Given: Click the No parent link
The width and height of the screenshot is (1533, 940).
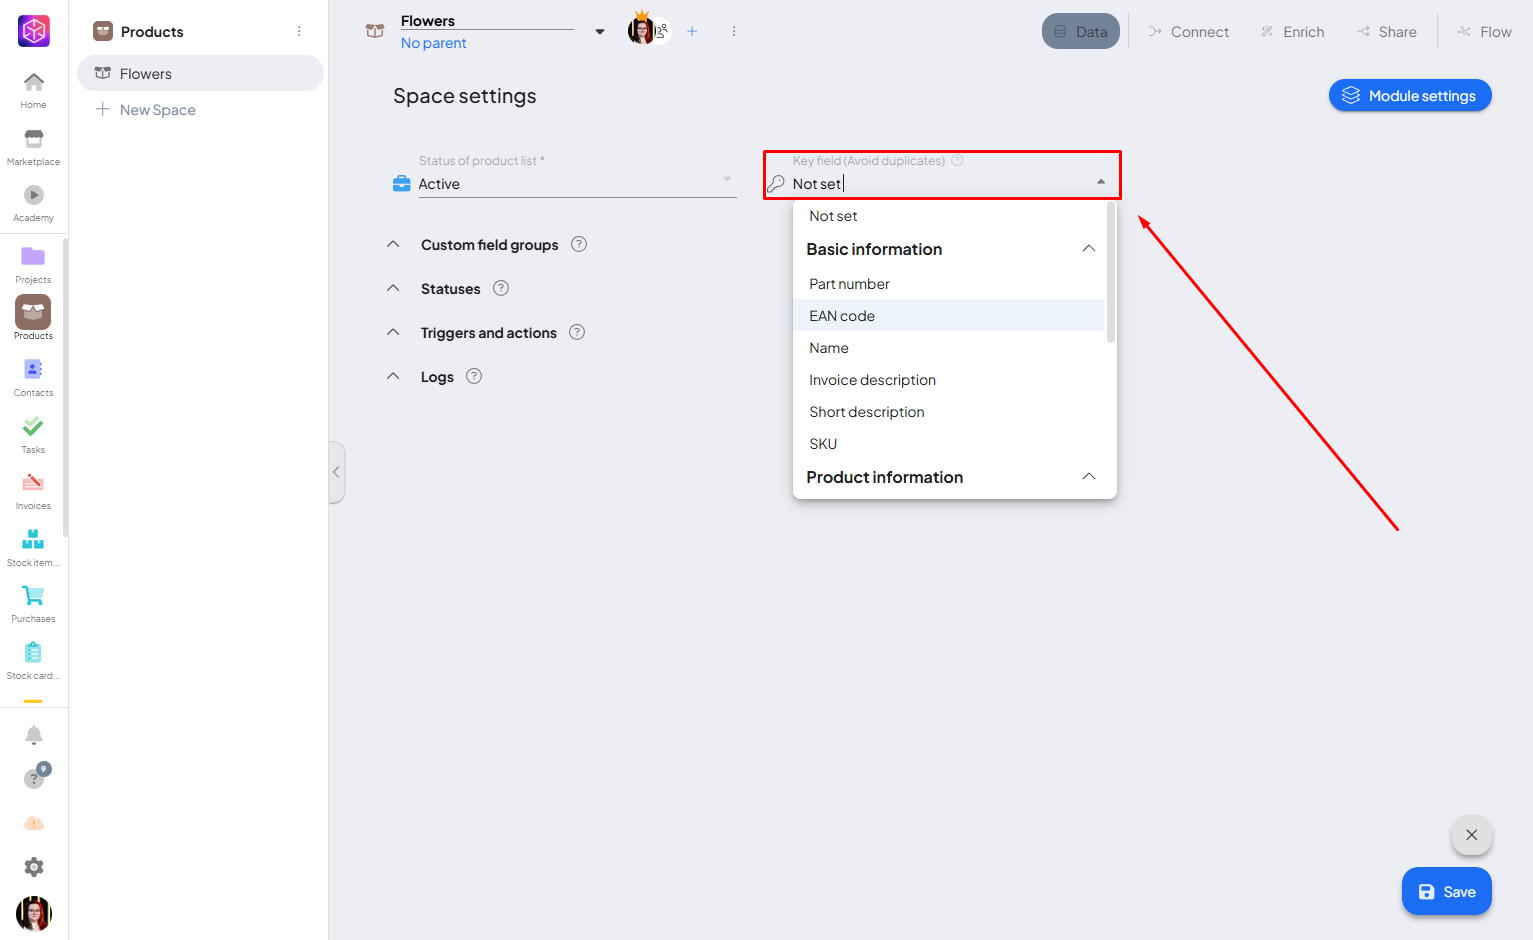Looking at the screenshot, I should tap(433, 43).
